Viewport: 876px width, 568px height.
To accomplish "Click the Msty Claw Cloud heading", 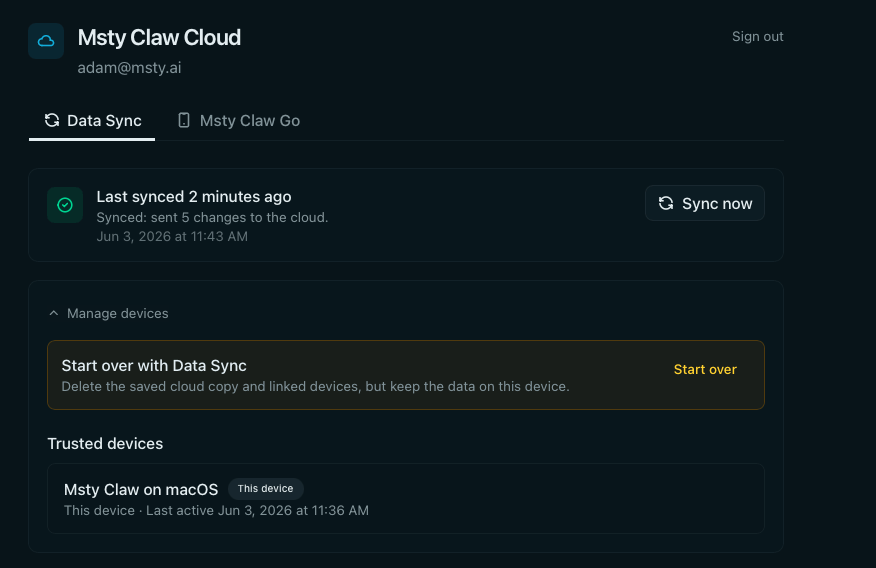I will click(159, 37).
